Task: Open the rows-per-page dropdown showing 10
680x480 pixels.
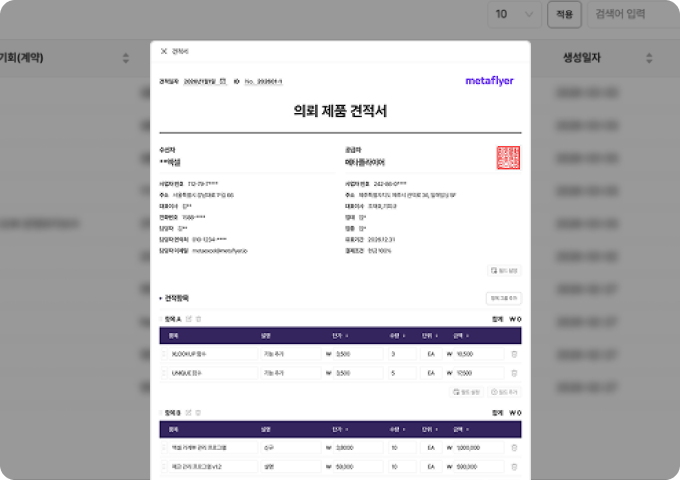Action: point(514,14)
